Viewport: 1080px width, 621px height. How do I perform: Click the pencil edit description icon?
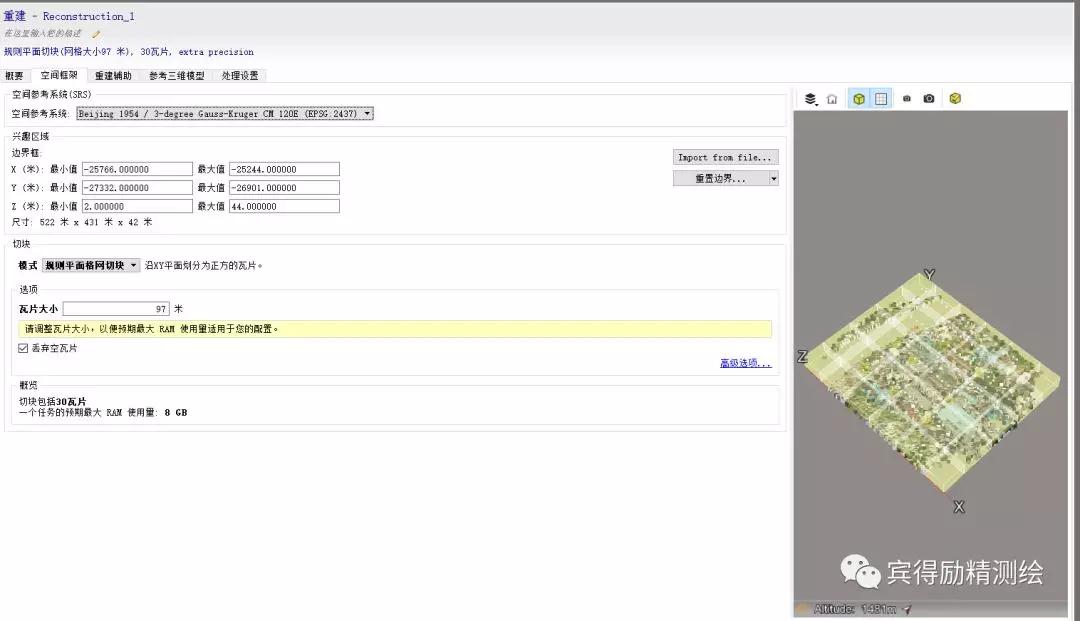coord(97,33)
